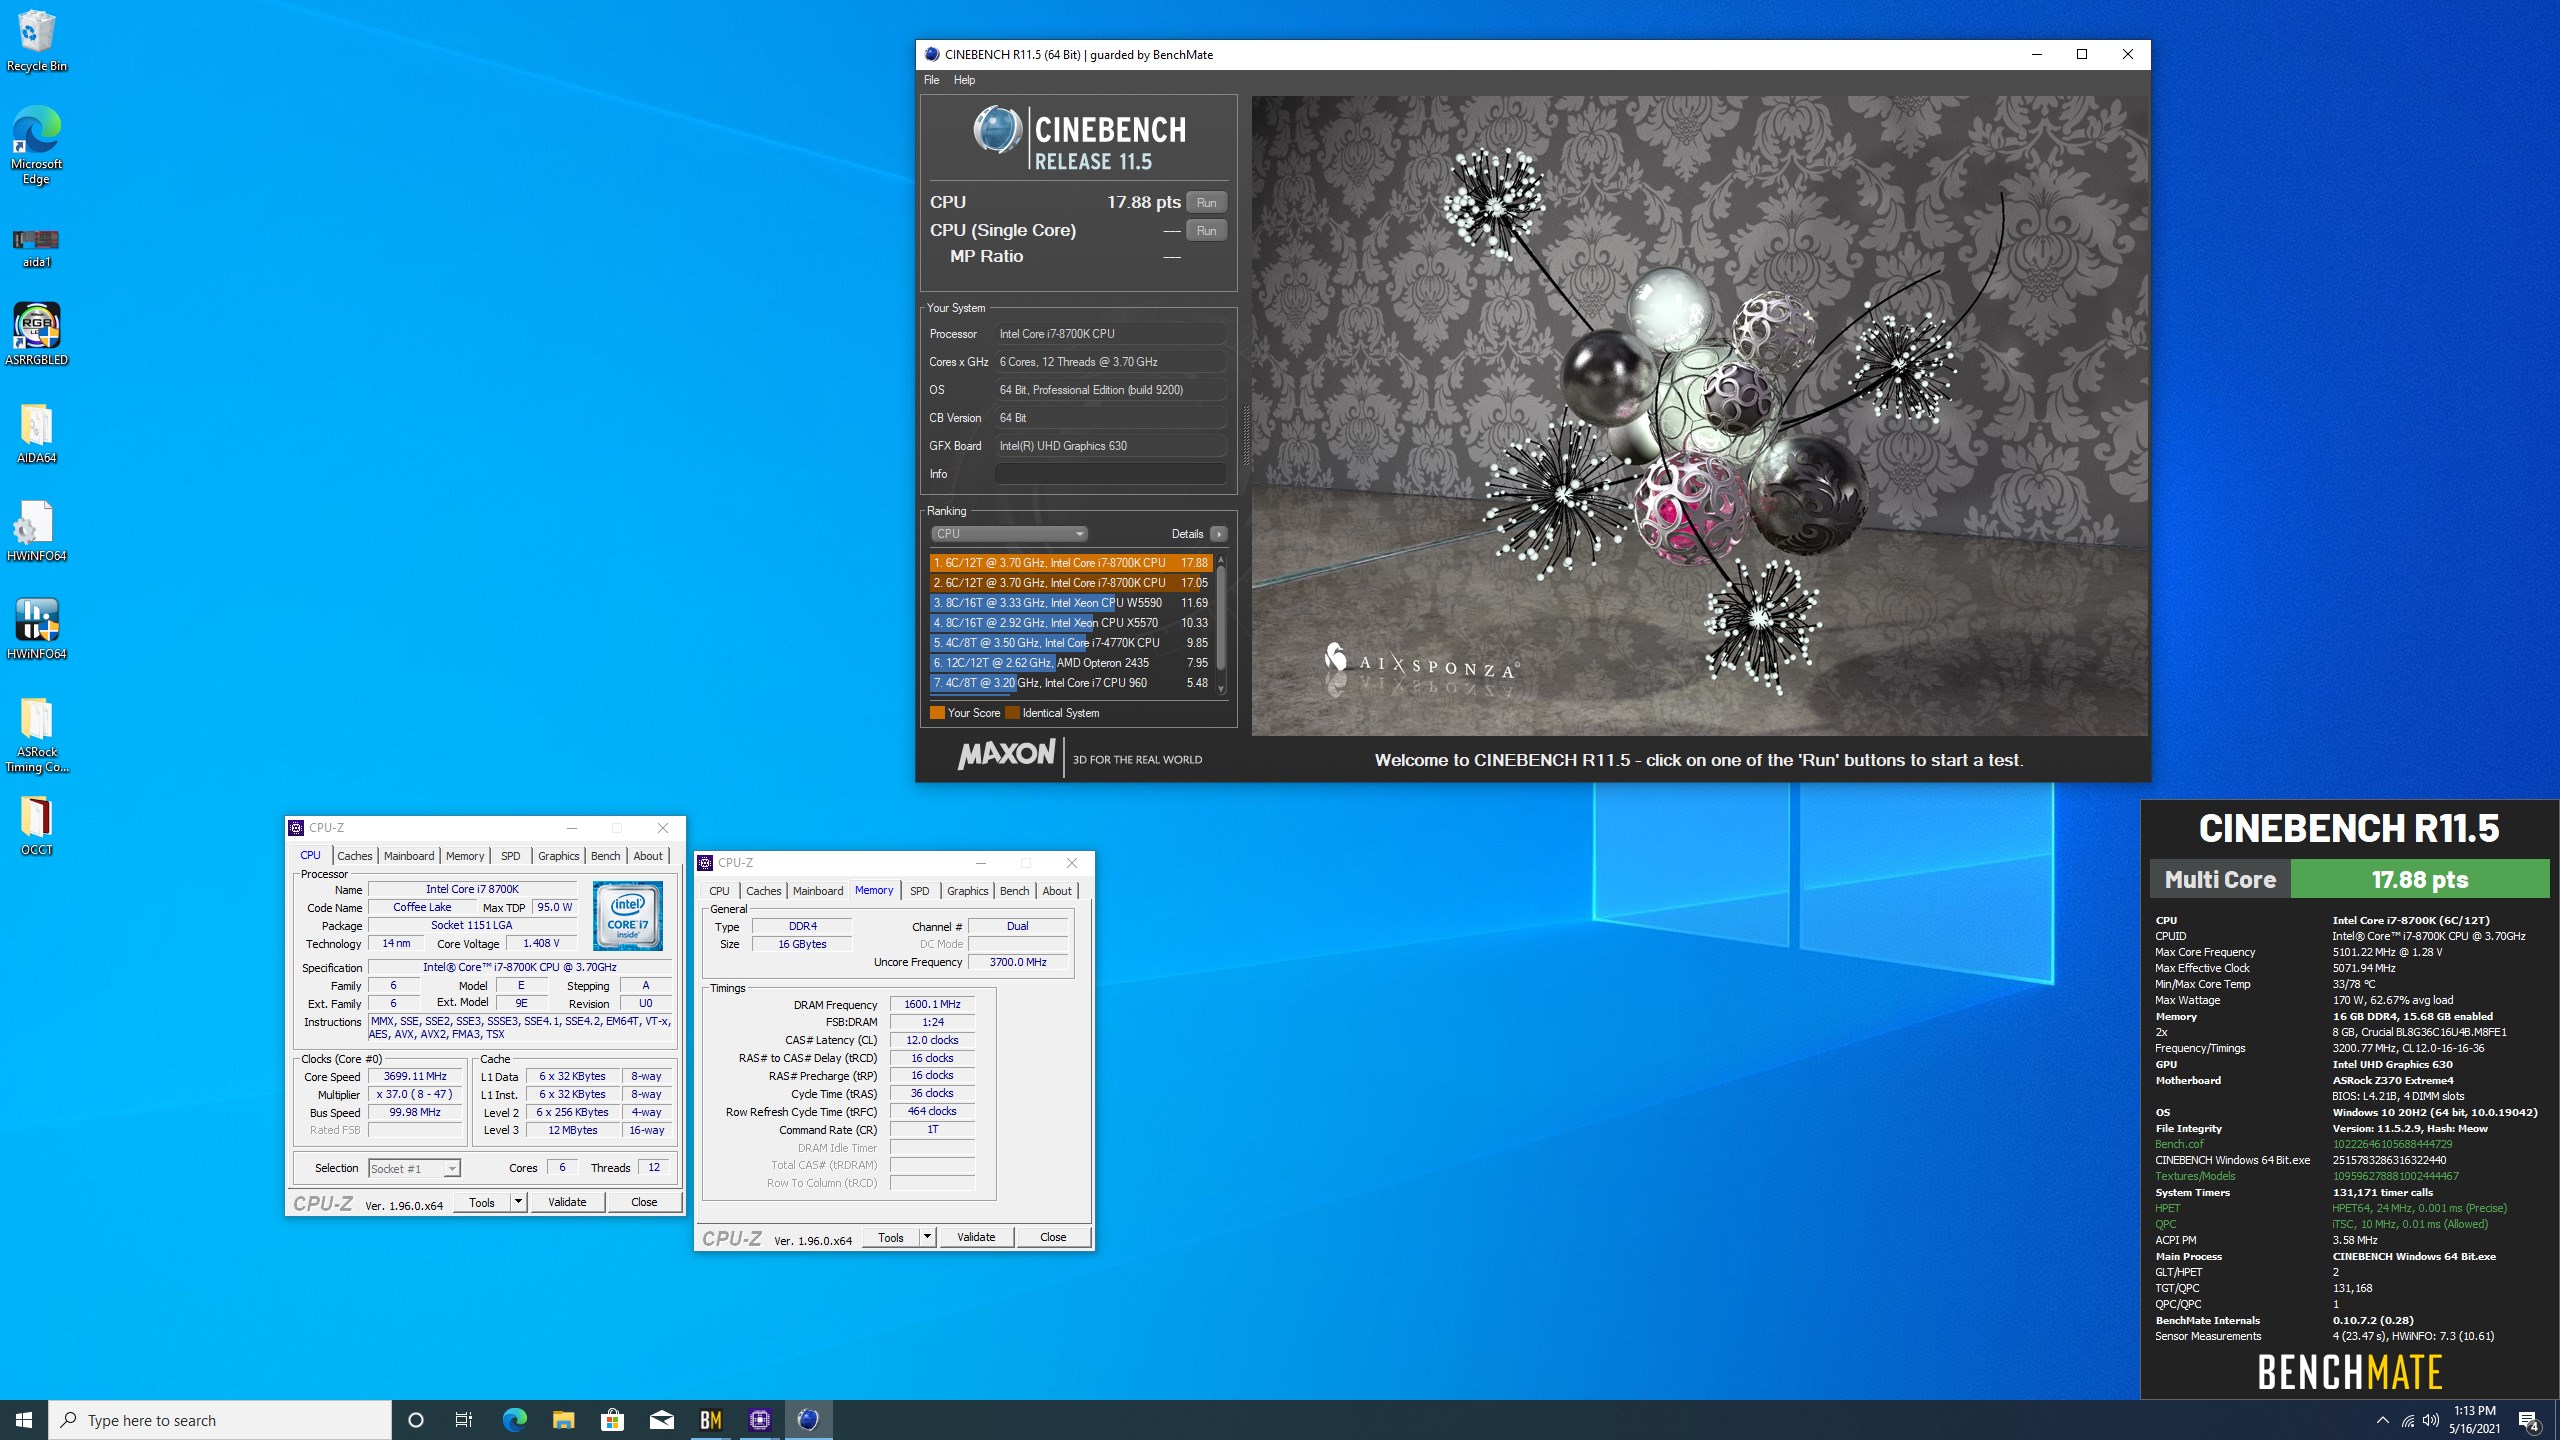Switch to CPU tab in right CPU-Z

pos(719,891)
